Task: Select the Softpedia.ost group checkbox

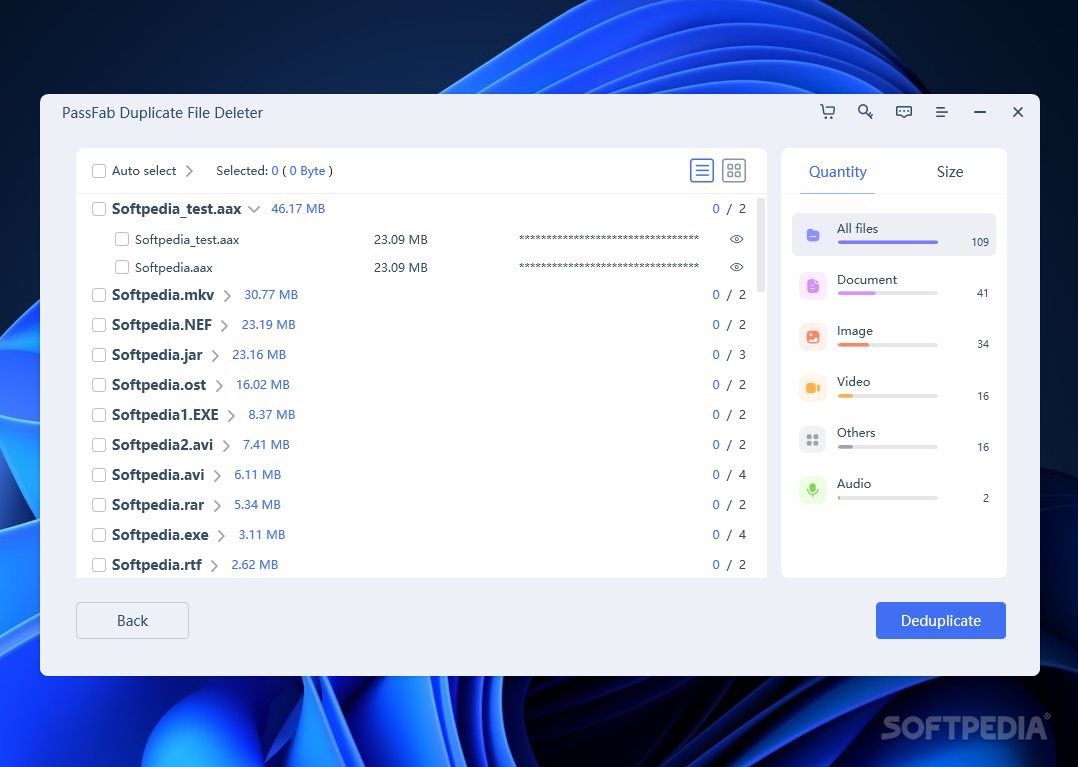Action: pyautogui.click(x=99, y=385)
